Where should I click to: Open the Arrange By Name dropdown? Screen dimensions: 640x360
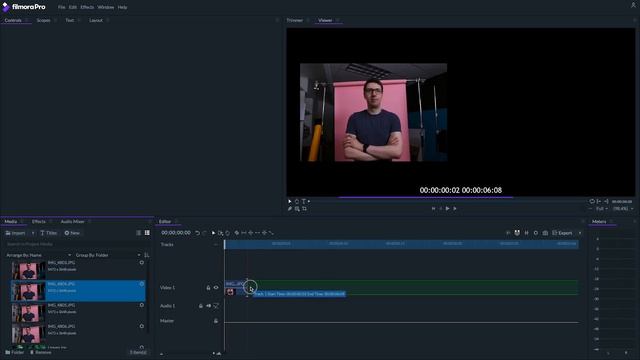point(39,255)
